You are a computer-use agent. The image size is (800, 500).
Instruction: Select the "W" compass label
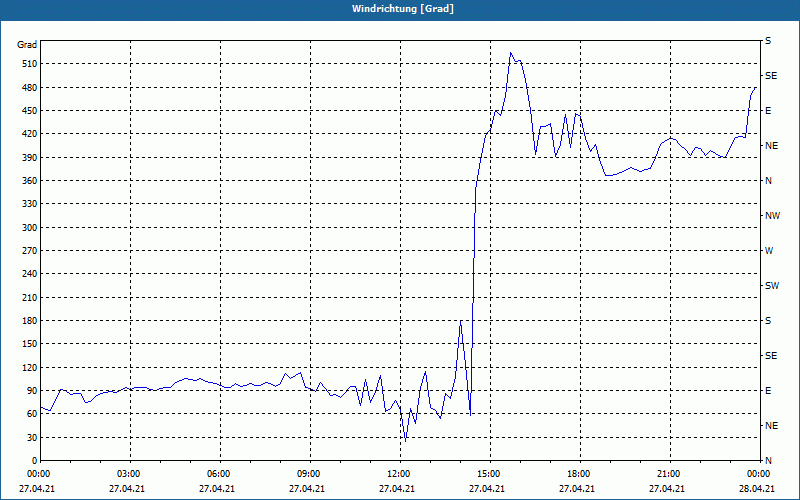coord(769,251)
